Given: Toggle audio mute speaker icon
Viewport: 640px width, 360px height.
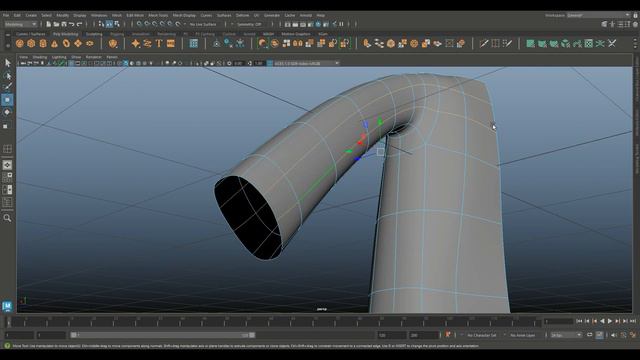Looking at the screenshot, I should (614, 335).
